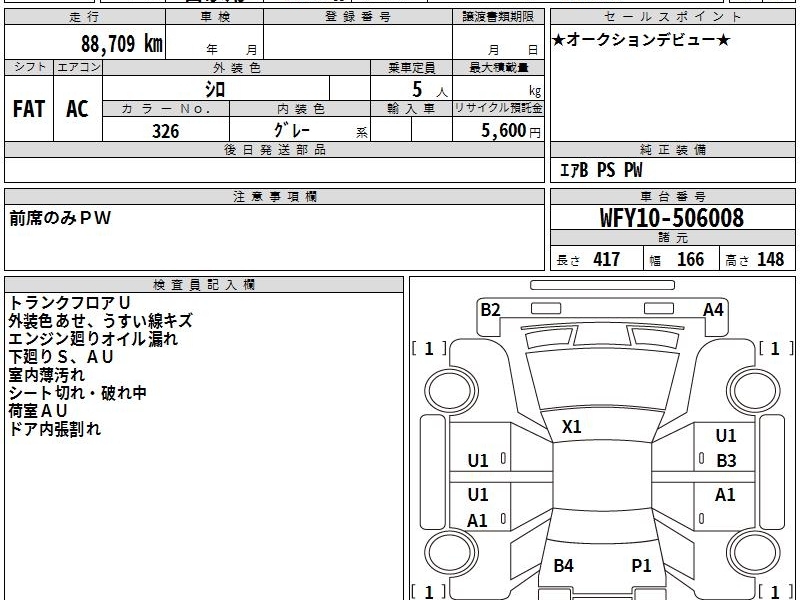Click the 高さ height label

click(x=738, y=261)
